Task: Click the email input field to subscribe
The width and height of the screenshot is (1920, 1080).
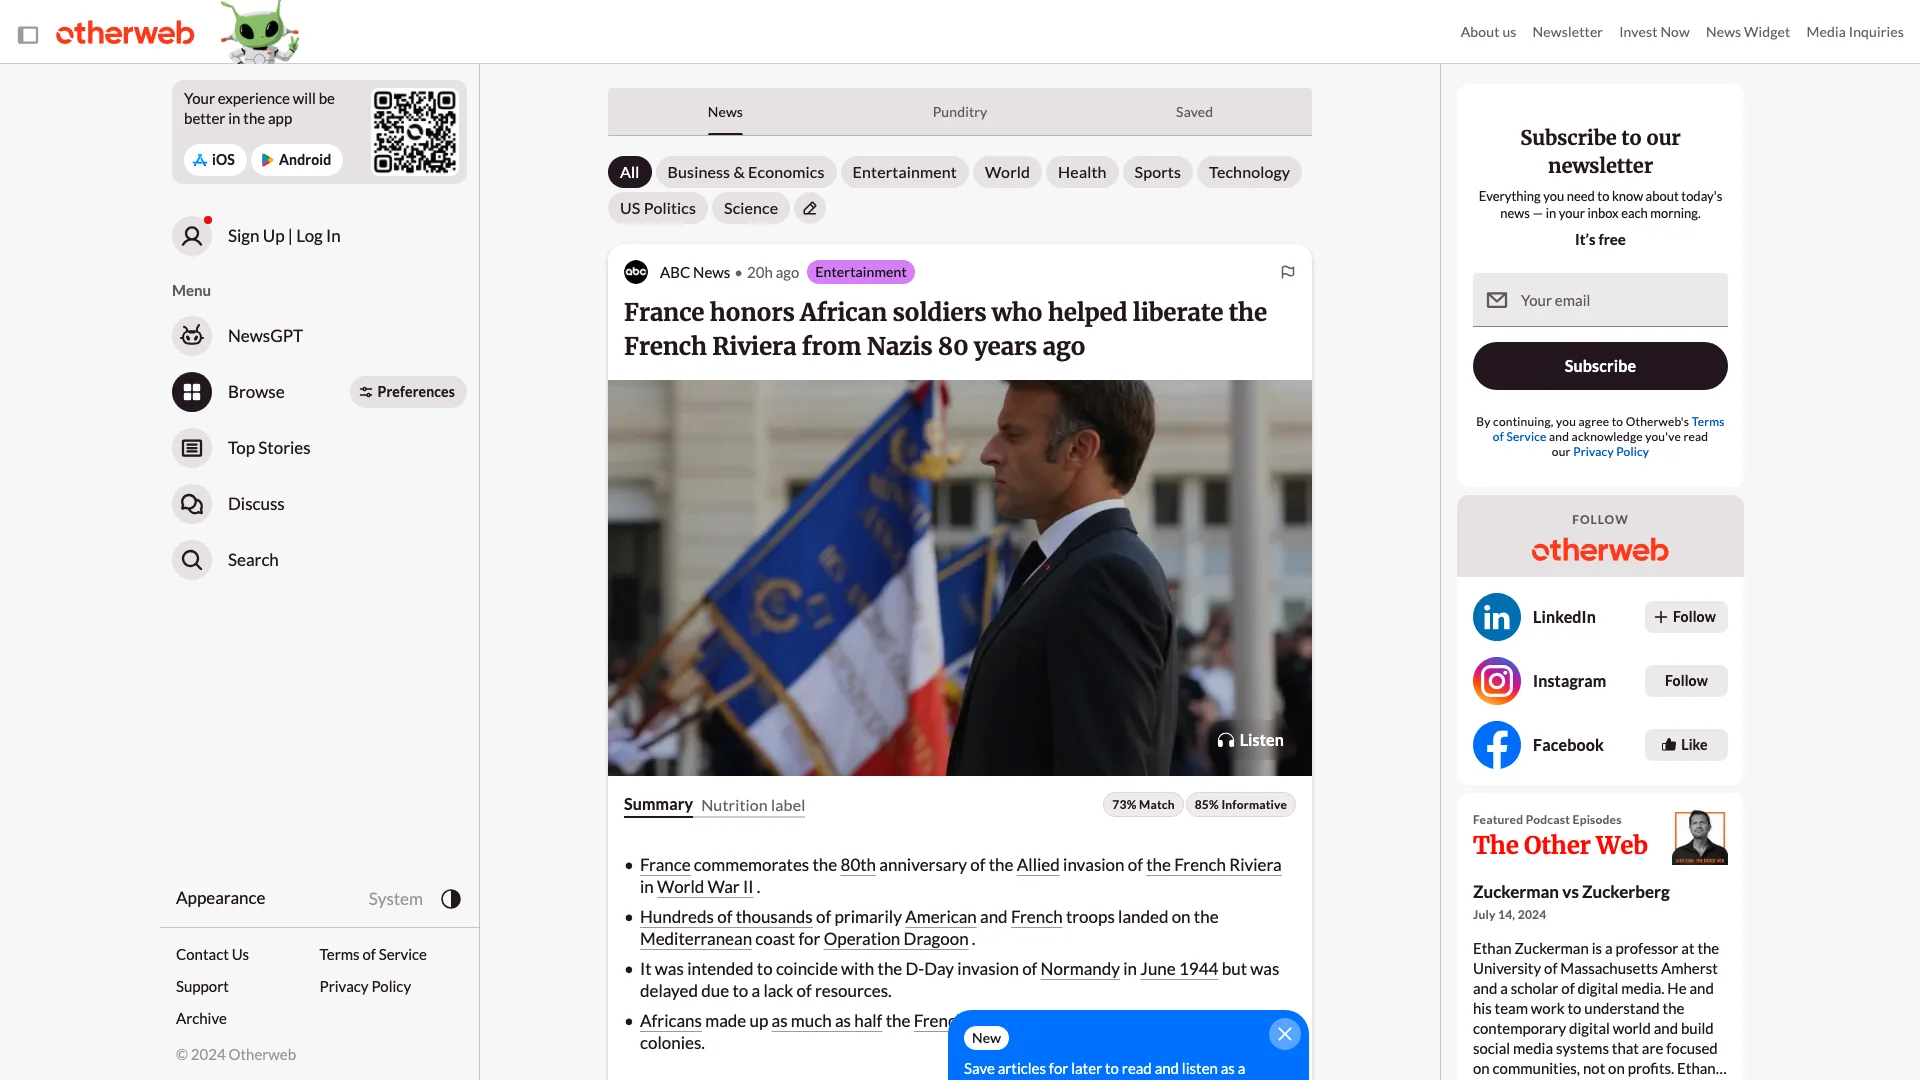Action: pyautogui.click(x=1600, y=298)
